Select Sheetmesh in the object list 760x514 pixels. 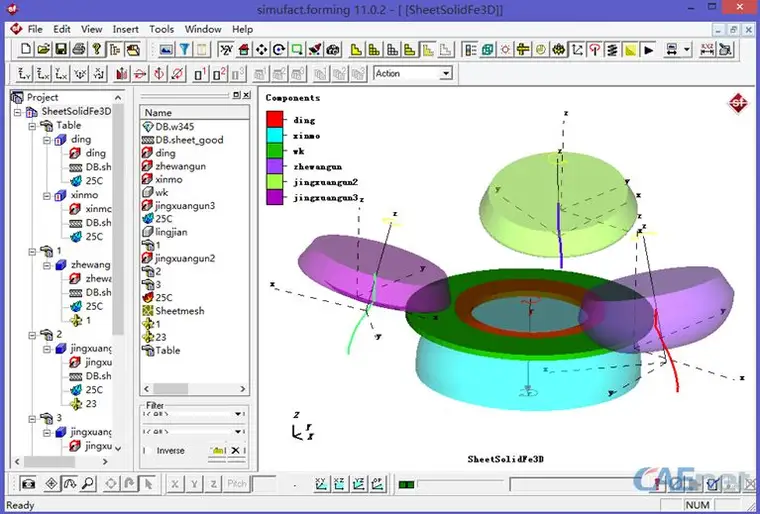tap(179, 311)
